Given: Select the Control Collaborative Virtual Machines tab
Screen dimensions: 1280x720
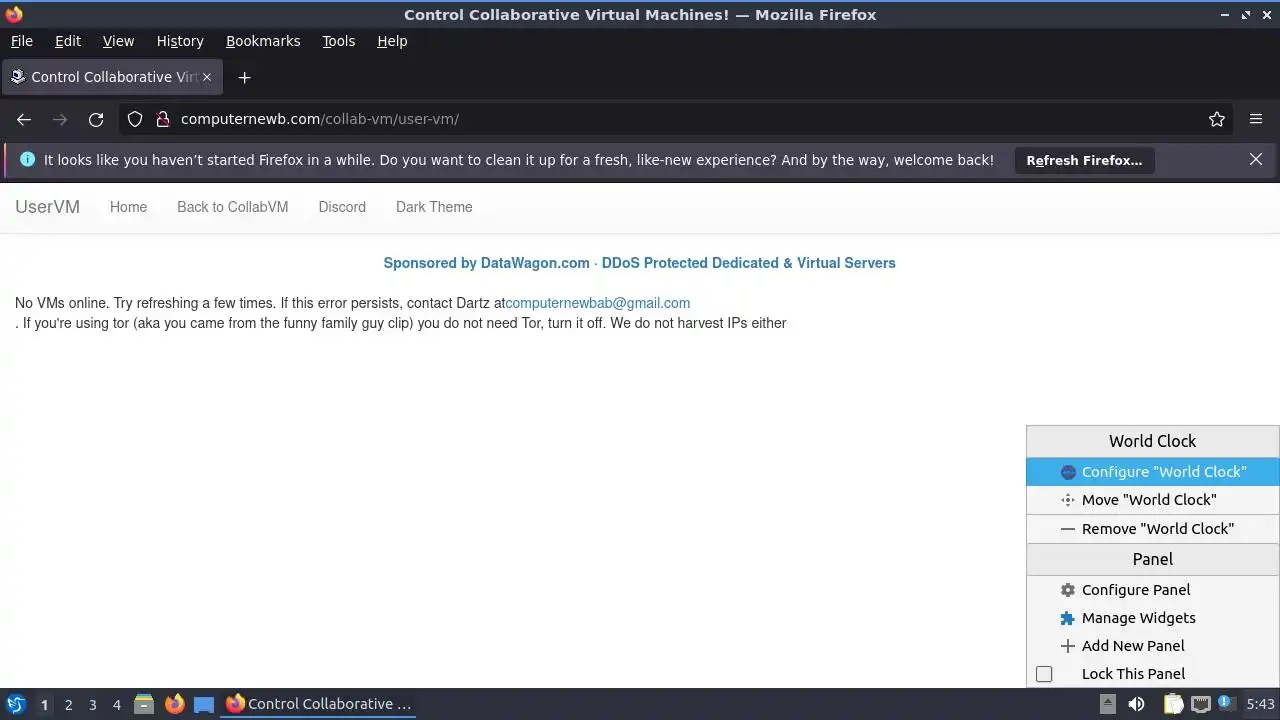Looking at the screenshot, I should tap(111, 77).
